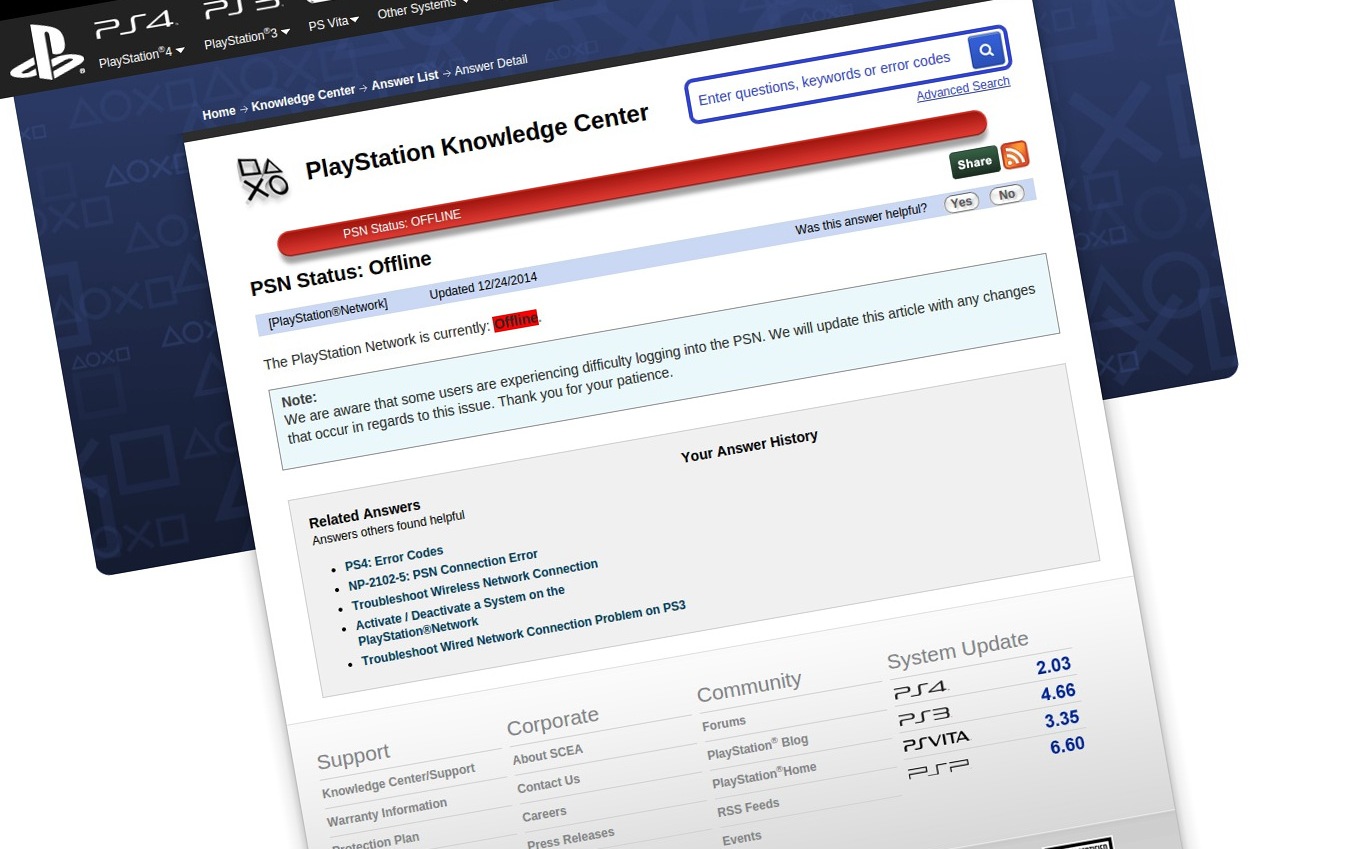
Task: Click the green Share button
Action: [x=973, y=160]
